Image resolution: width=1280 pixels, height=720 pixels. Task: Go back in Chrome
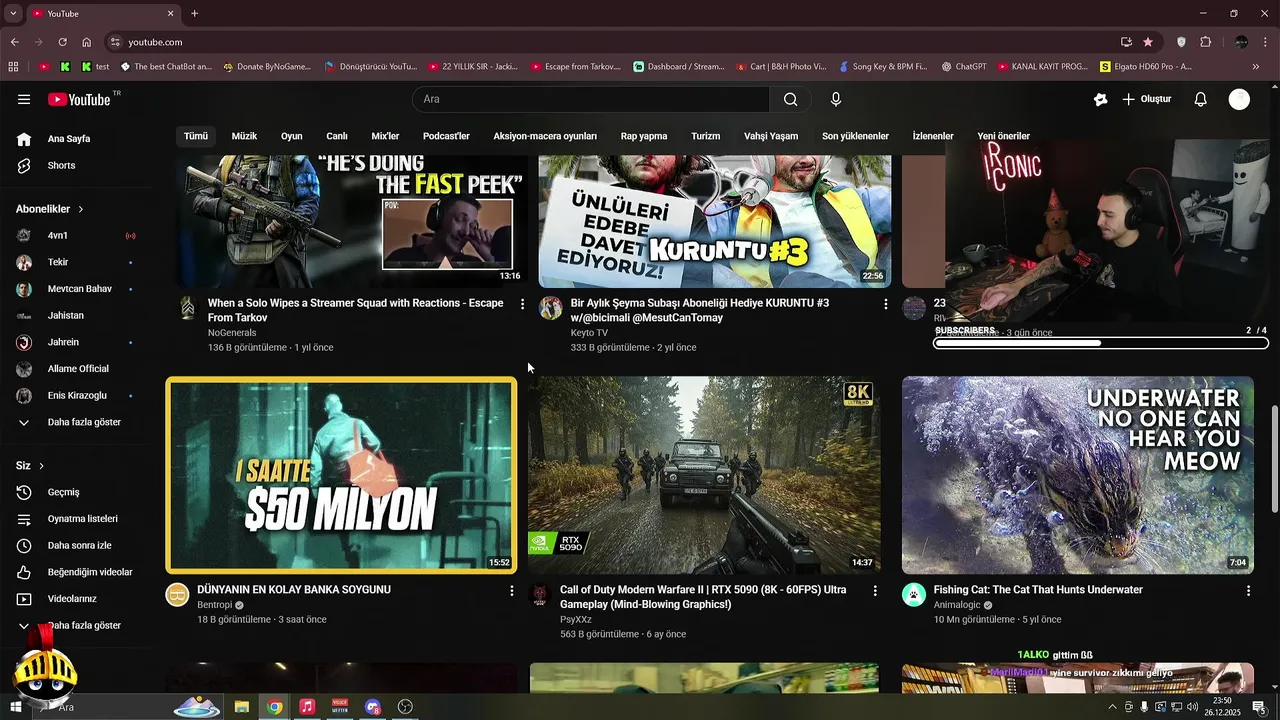[x=14, y=42]
